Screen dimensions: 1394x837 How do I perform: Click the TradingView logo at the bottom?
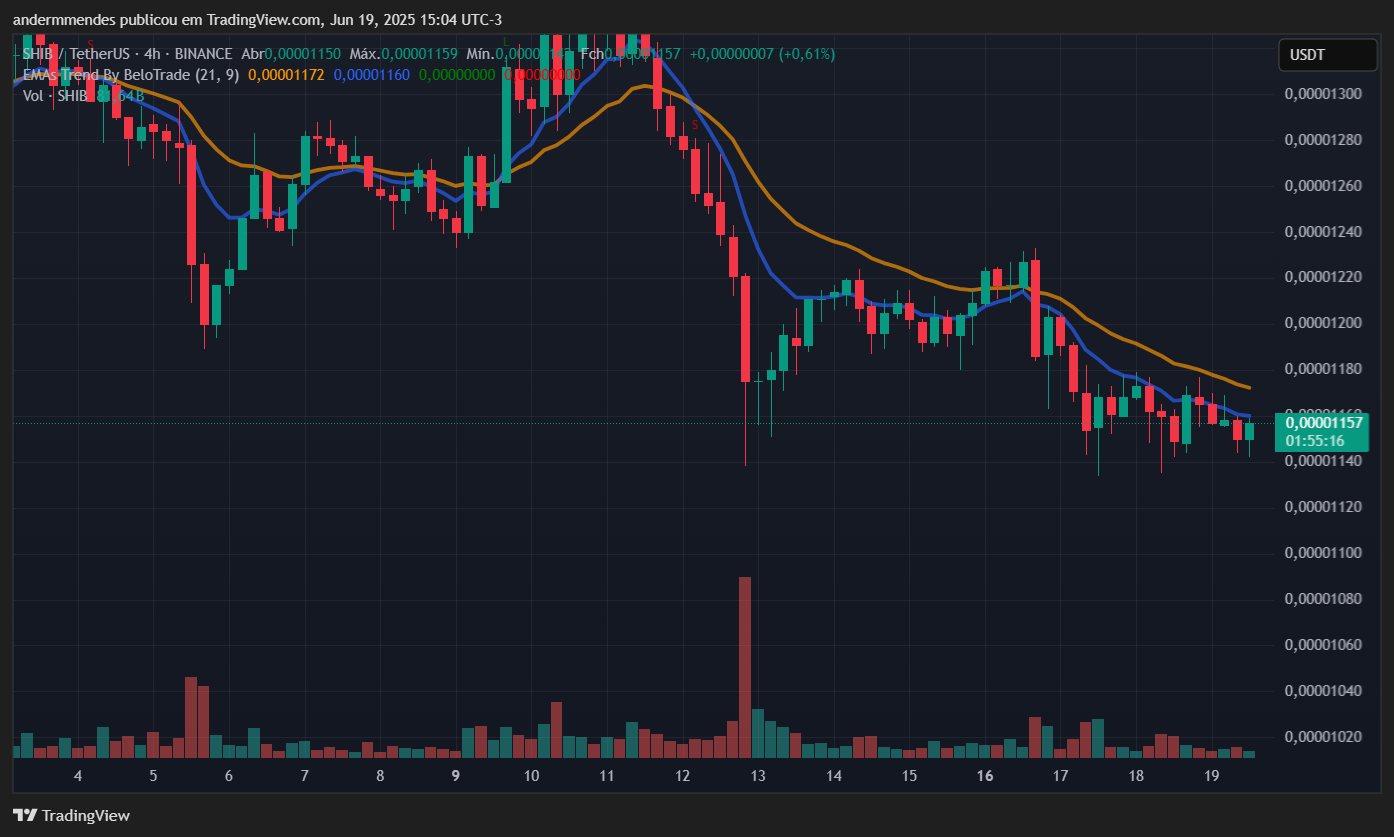pos(71,815)
